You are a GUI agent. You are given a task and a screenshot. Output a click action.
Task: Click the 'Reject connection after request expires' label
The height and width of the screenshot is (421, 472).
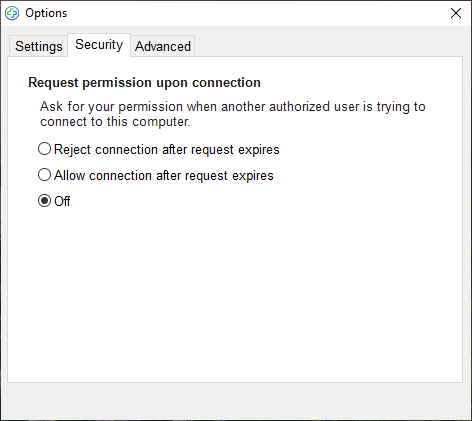pos(167,149)
